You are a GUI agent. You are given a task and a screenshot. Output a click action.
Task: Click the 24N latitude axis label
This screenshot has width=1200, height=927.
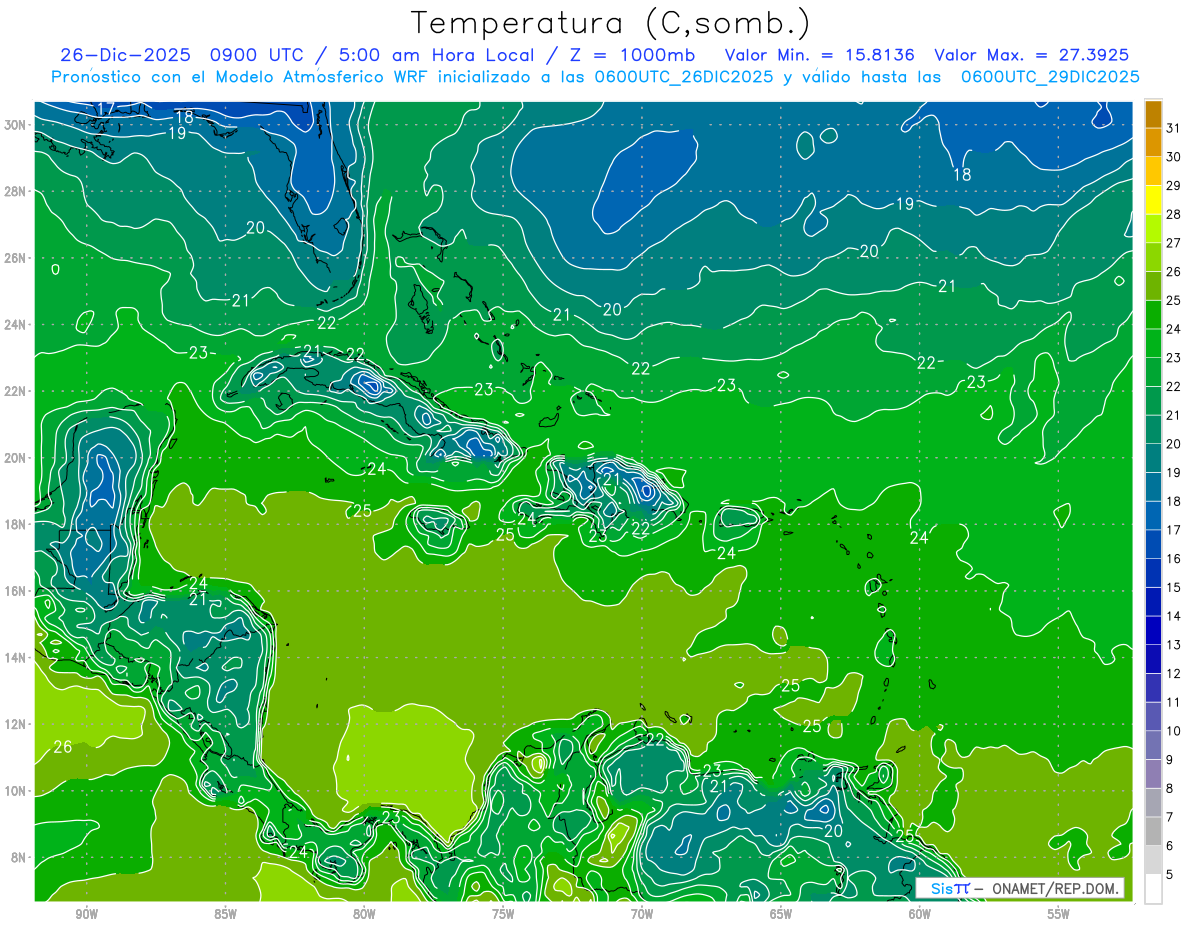[x=17, y=325]
